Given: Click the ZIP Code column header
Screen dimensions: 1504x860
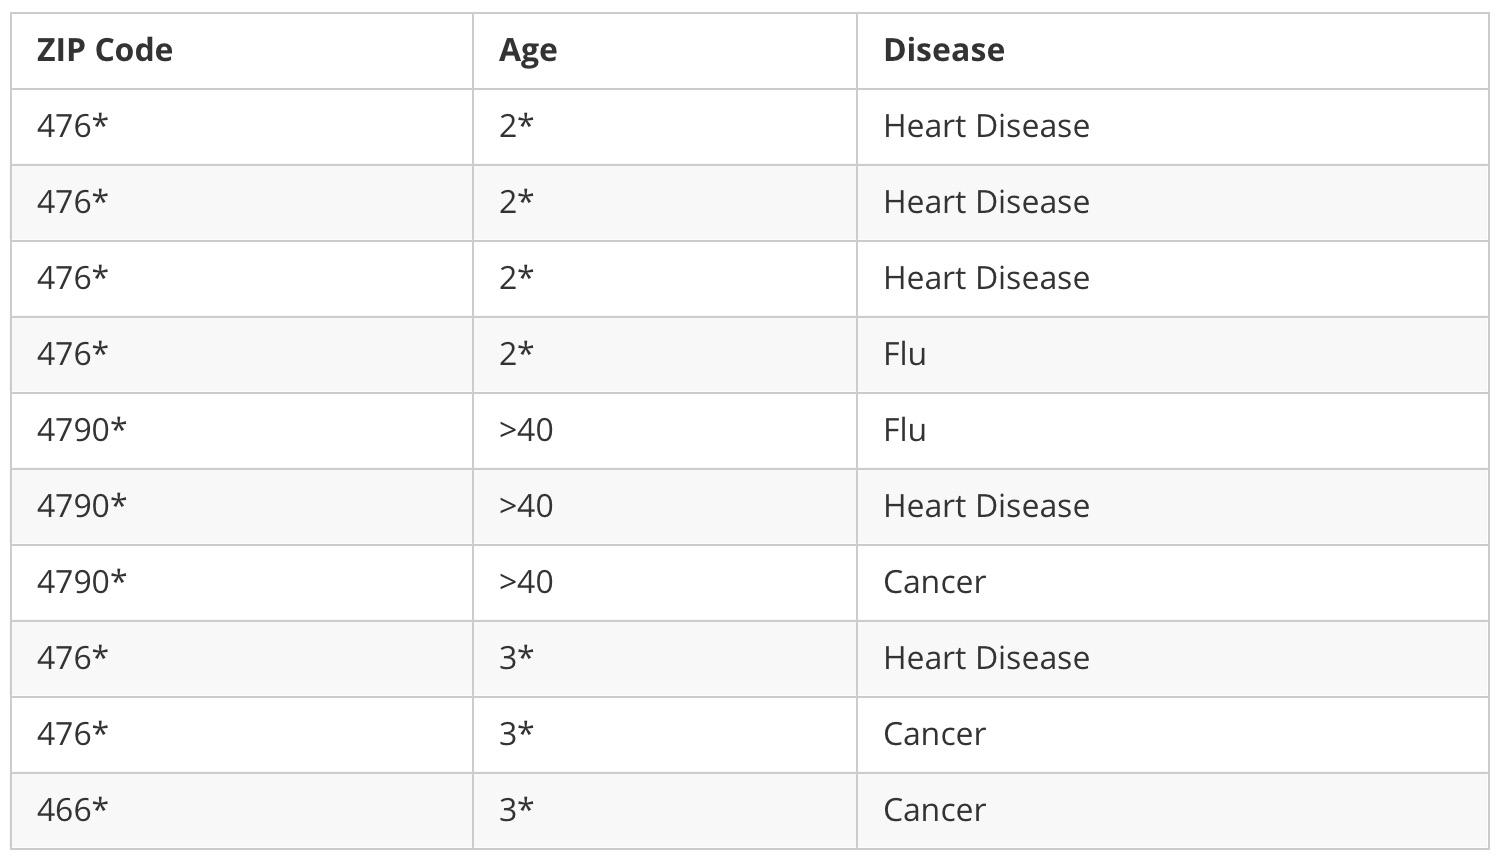Looking at the screenshot, I should [105, 50].
